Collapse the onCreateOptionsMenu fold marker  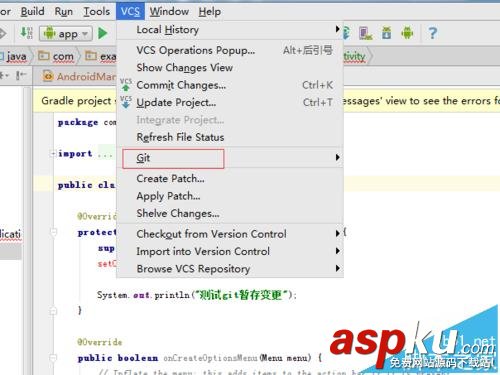[53, 358]
